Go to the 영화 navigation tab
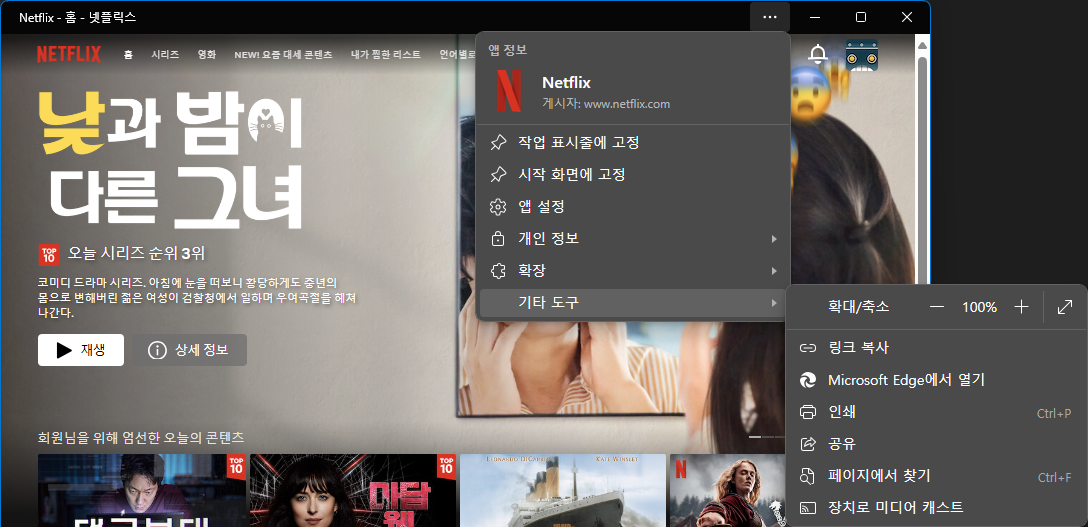 coord(207,54)
